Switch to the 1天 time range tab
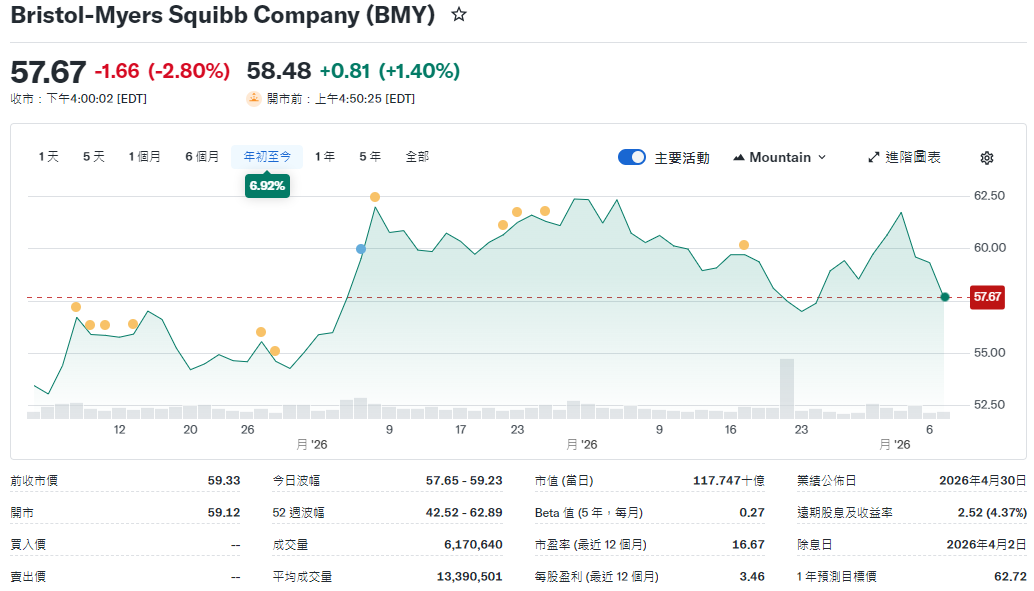The height and width of the screenshot is (591, 1034). (x=47, y=157)
